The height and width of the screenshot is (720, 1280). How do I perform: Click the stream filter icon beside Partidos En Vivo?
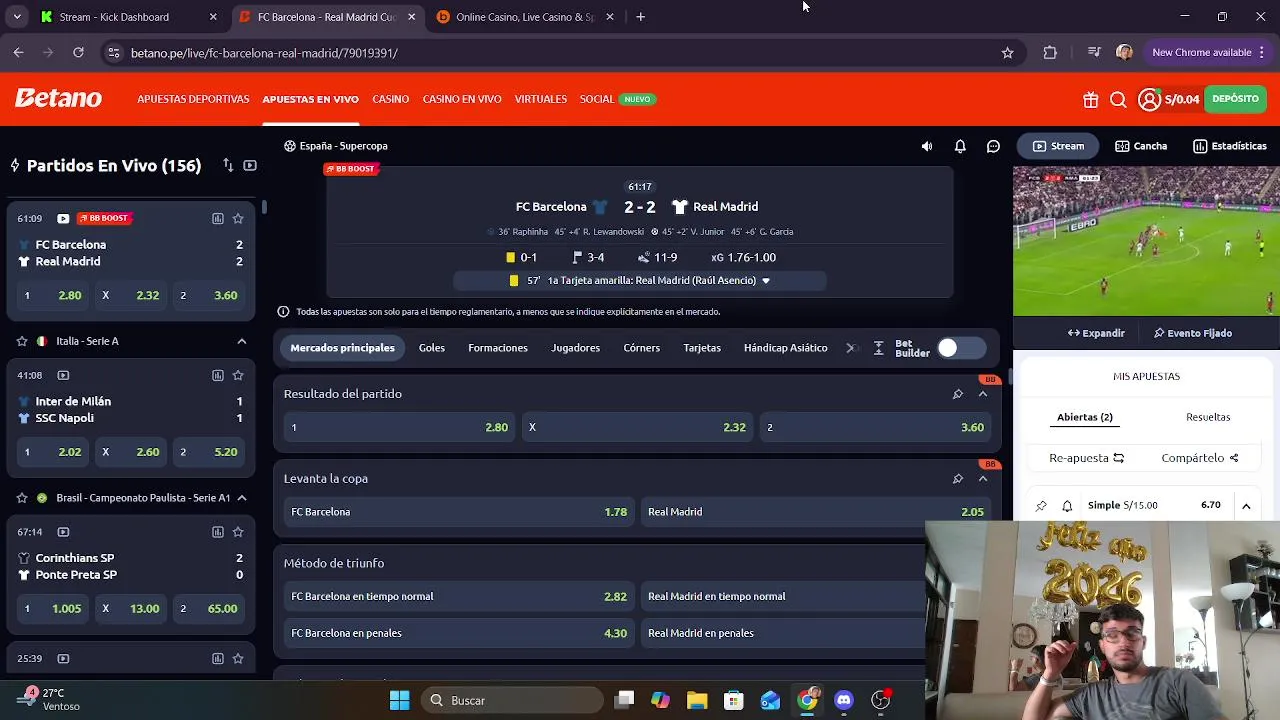coord(250,165)
